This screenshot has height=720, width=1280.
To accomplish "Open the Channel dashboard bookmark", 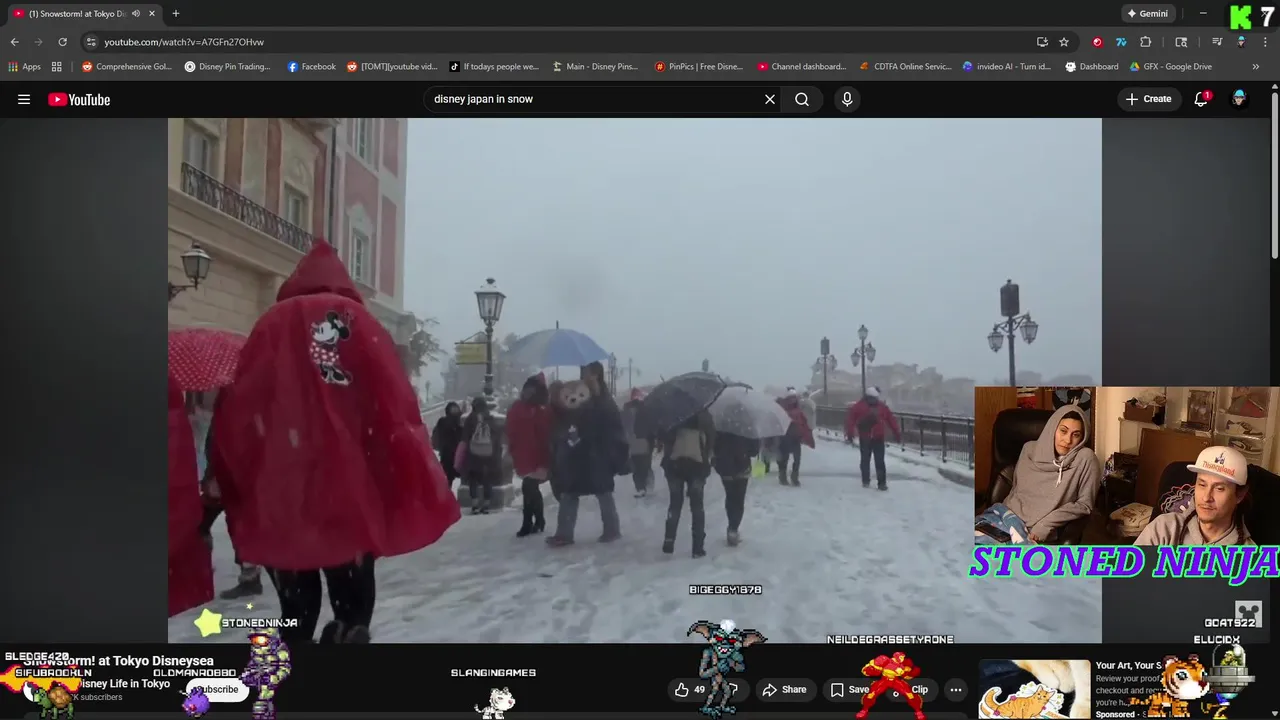I will tap(802, 67).
